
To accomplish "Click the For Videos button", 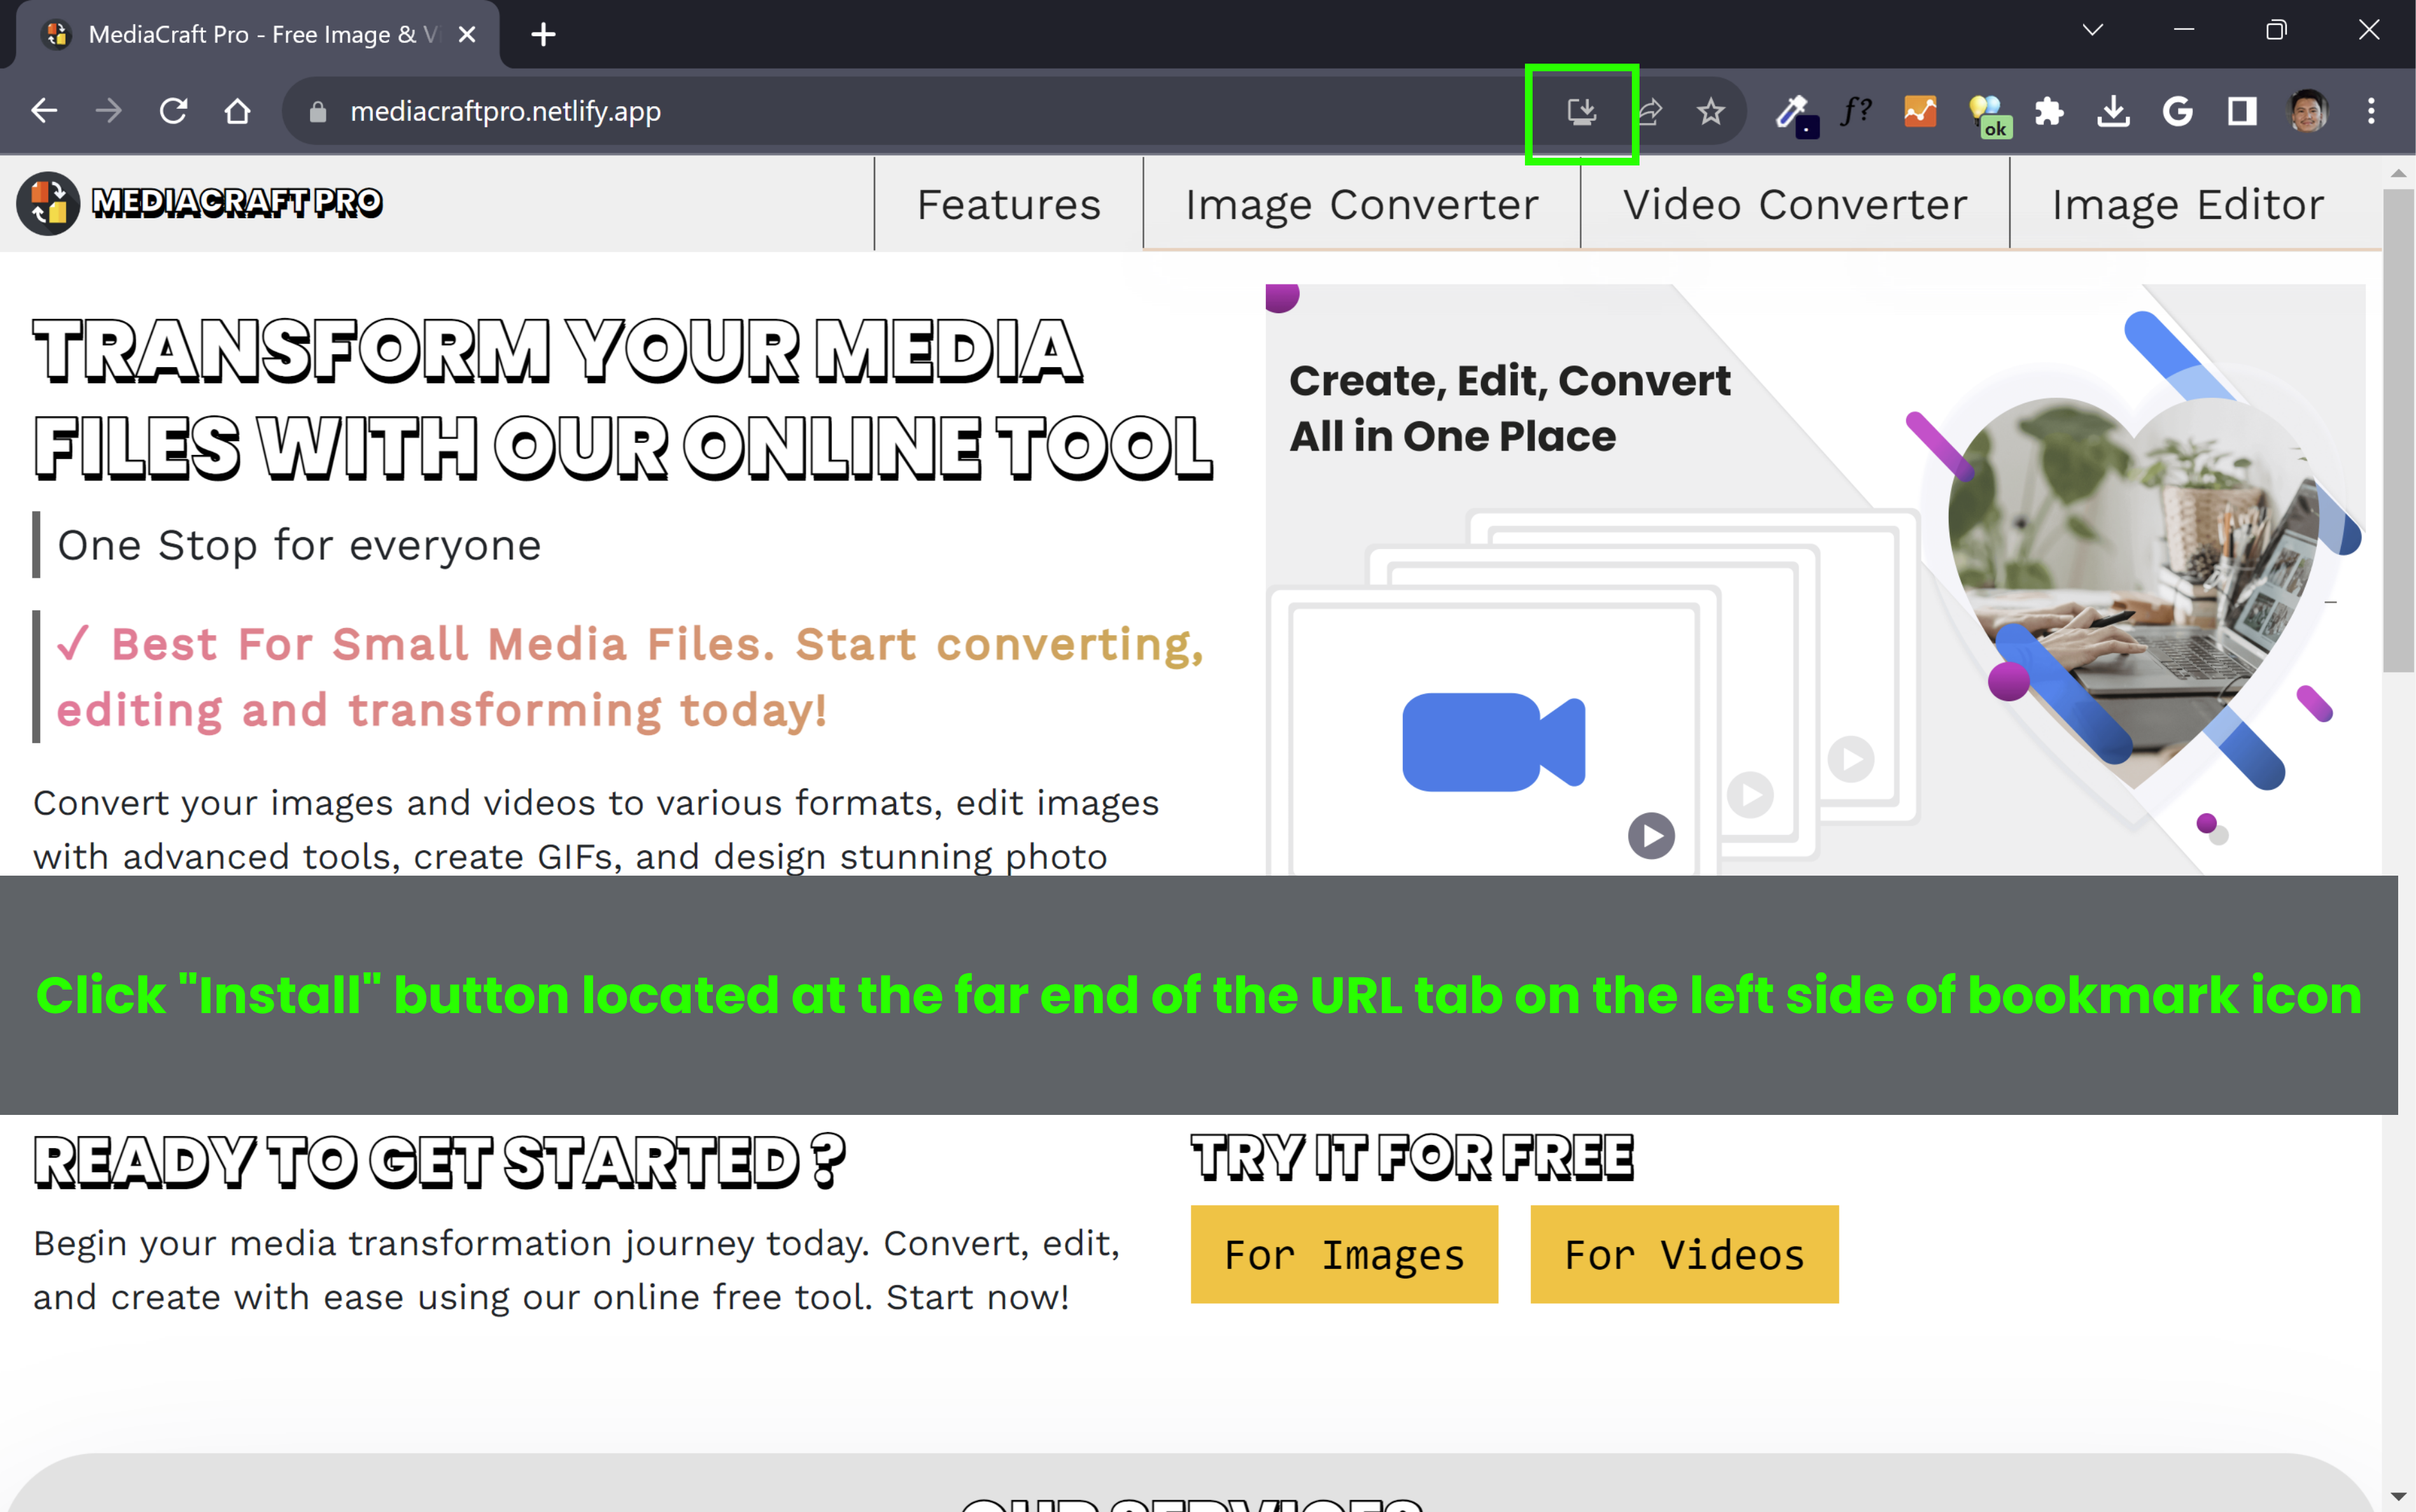I will (1684, 1254).
